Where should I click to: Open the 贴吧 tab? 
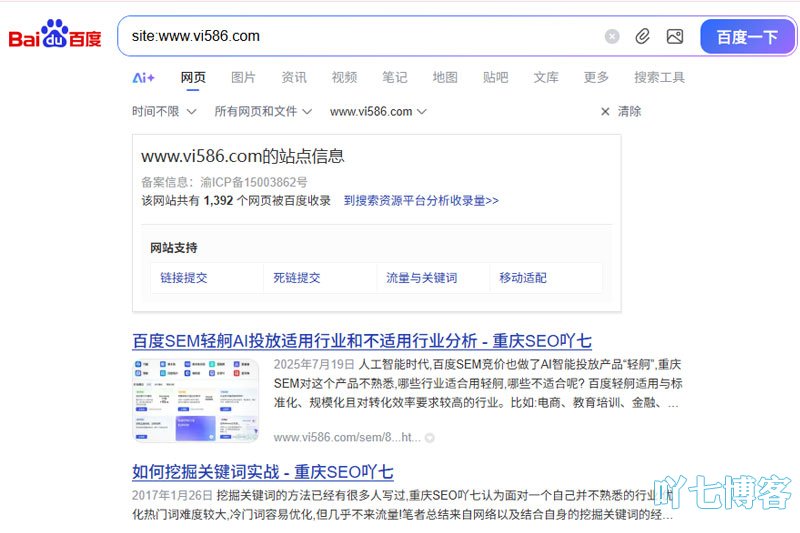(495, 78)
